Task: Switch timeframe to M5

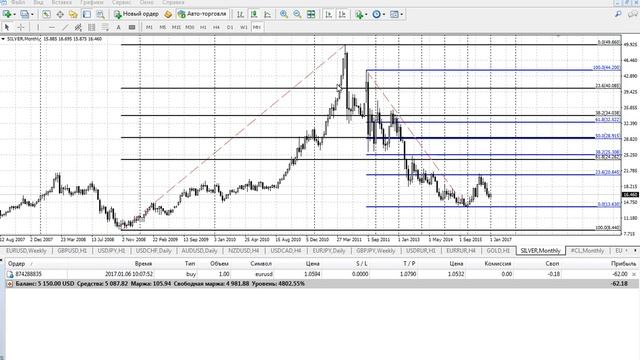Action: pyautogui.click(x=162, y=27)
